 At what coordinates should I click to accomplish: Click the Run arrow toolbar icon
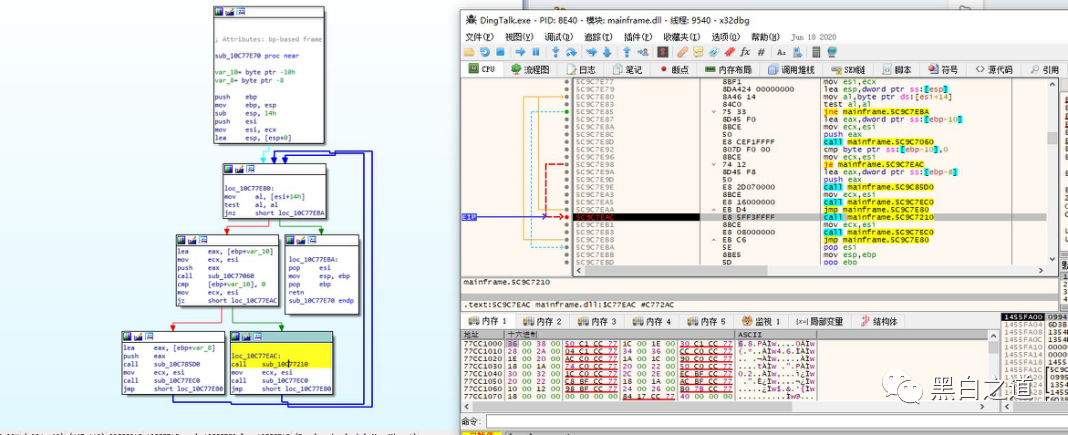tap(520, 52)
